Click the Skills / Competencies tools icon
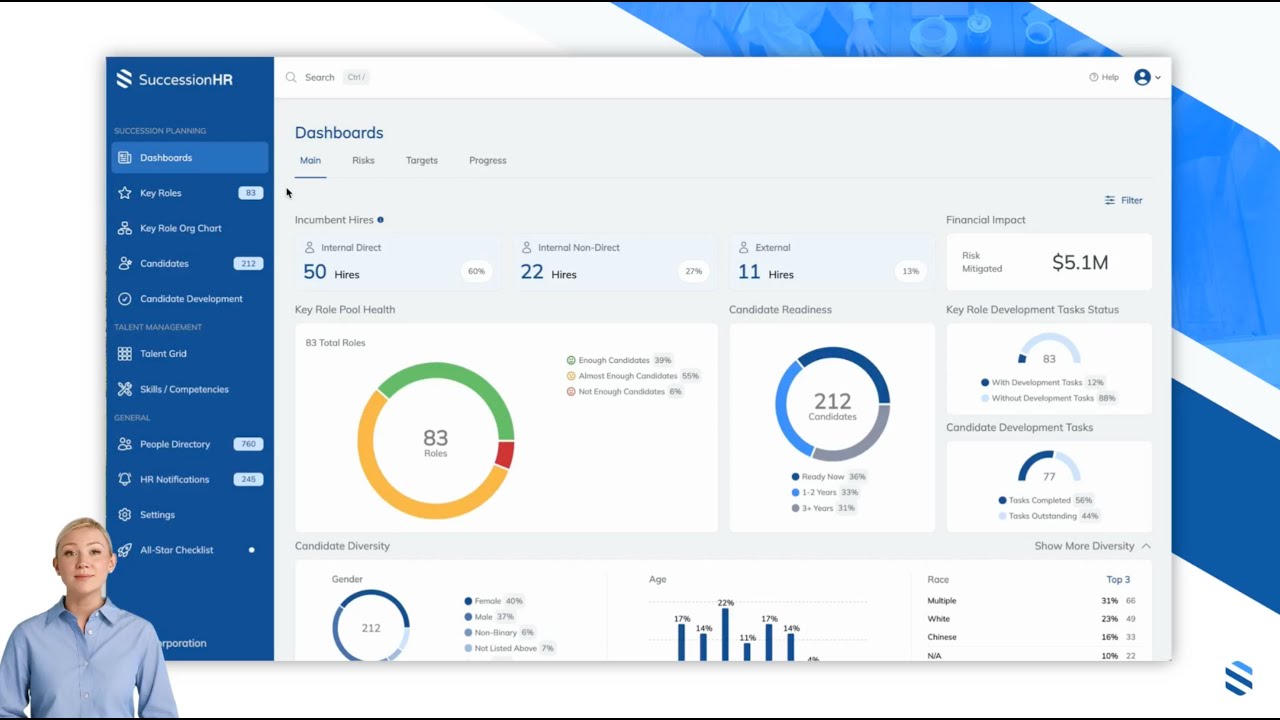Viewport: 1280px width, 720px height. (124, 389)
